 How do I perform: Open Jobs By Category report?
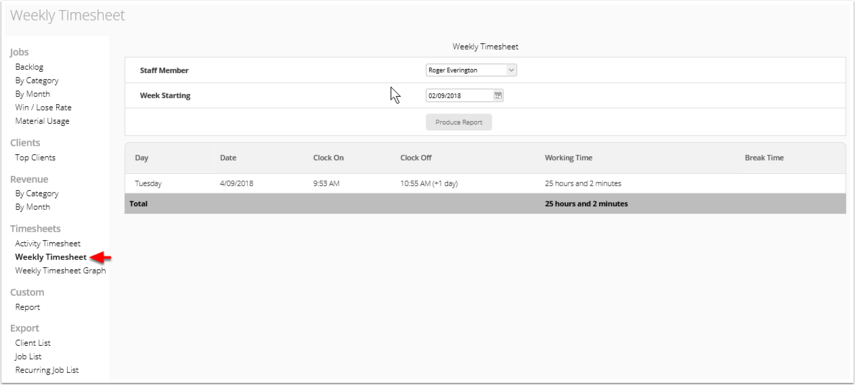(x=37, y=80)
